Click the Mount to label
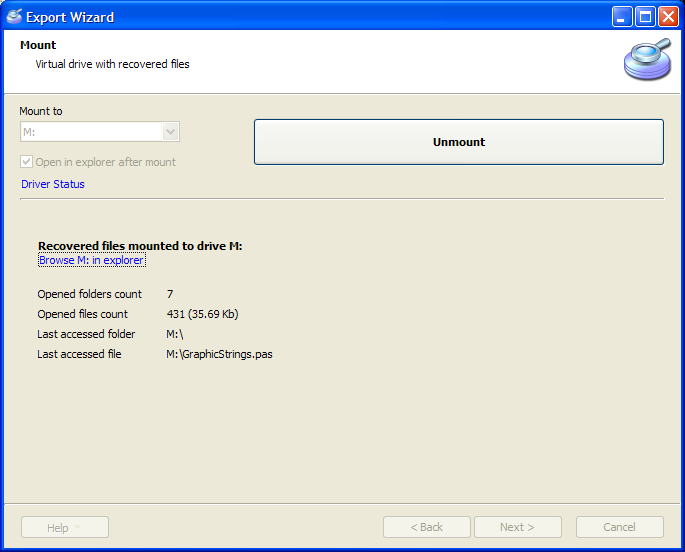Image resolution: width=685 pixels, height=552 pixels. click(x=41, y=111)
